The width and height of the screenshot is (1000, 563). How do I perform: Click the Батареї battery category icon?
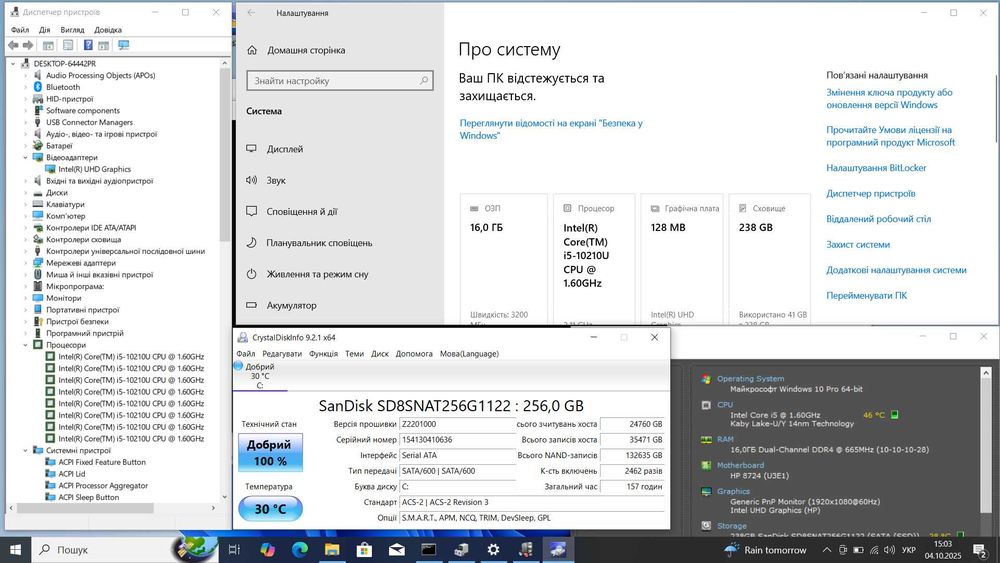(38, 145)
